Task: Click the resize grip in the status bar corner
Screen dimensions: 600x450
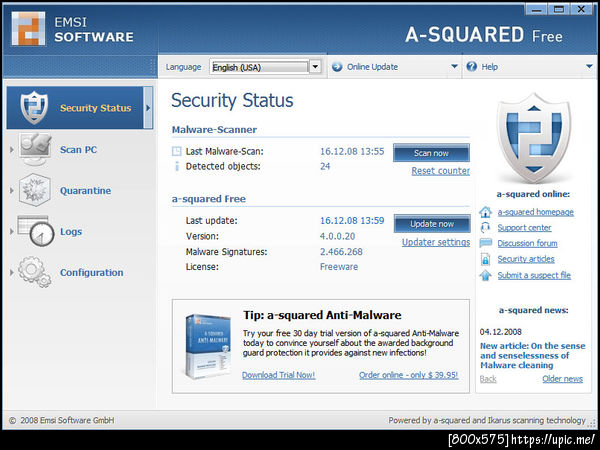Action: point(593,423)
